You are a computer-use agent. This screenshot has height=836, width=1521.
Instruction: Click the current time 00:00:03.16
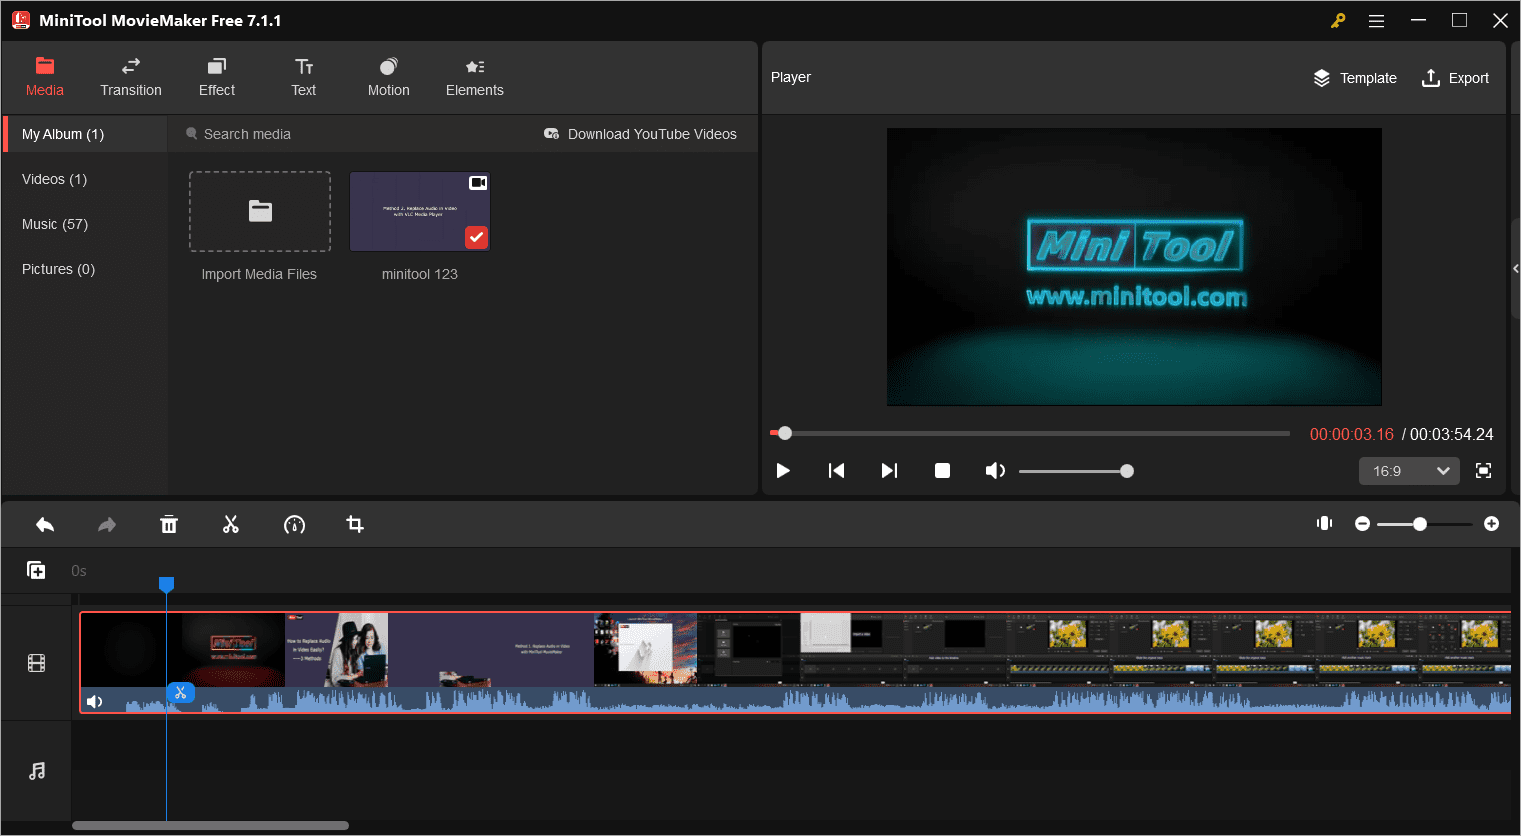1352,434
